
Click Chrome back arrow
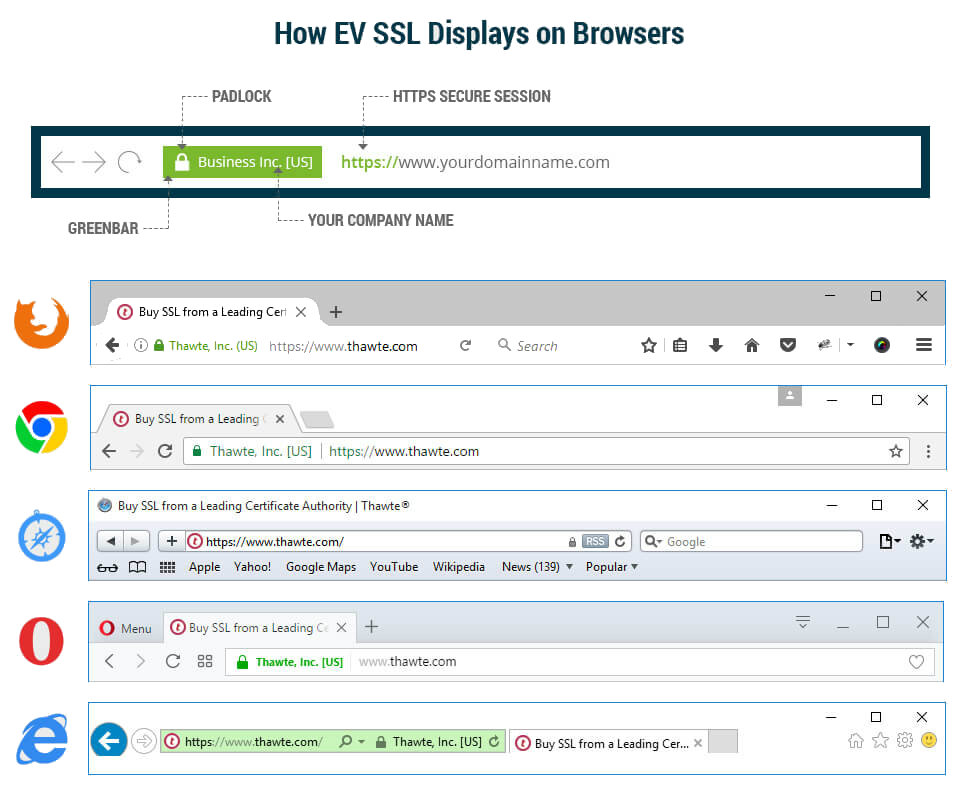pos(109,451)
